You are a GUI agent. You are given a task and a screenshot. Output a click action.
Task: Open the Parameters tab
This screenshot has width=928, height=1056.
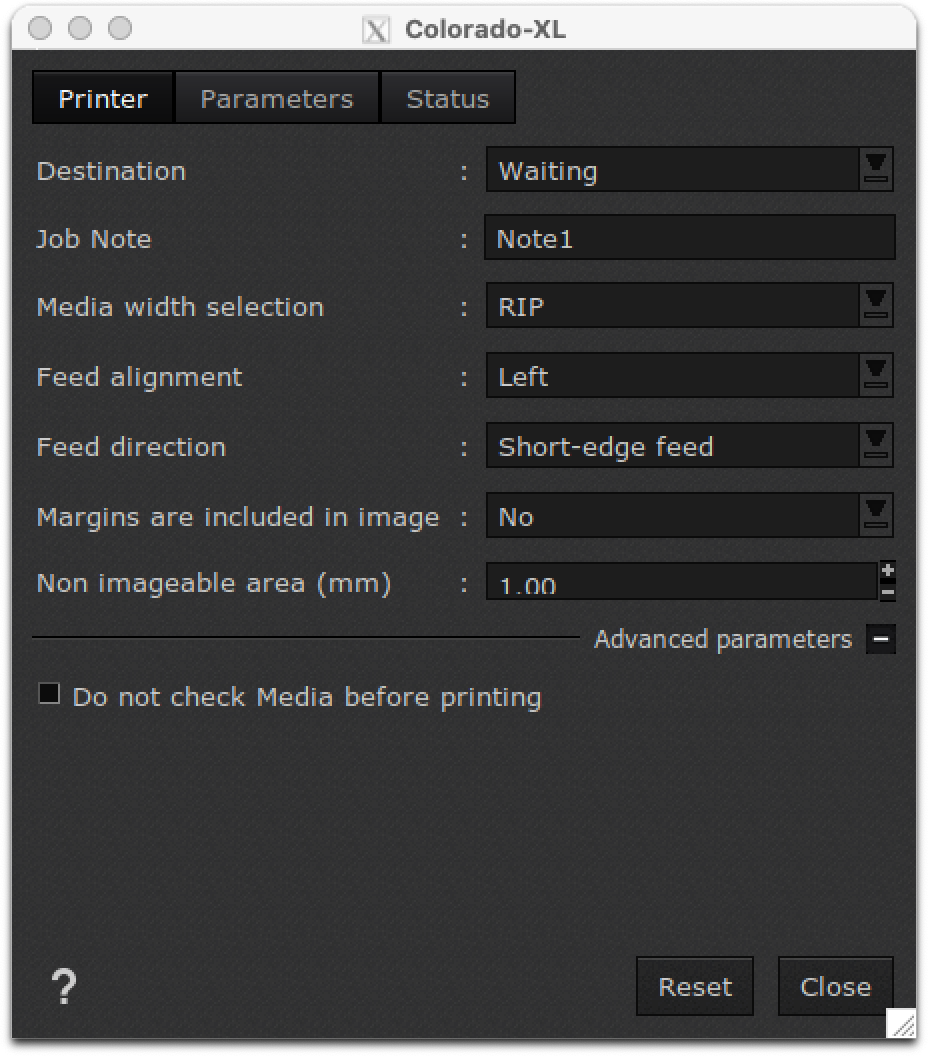click(x=277, y=98)
